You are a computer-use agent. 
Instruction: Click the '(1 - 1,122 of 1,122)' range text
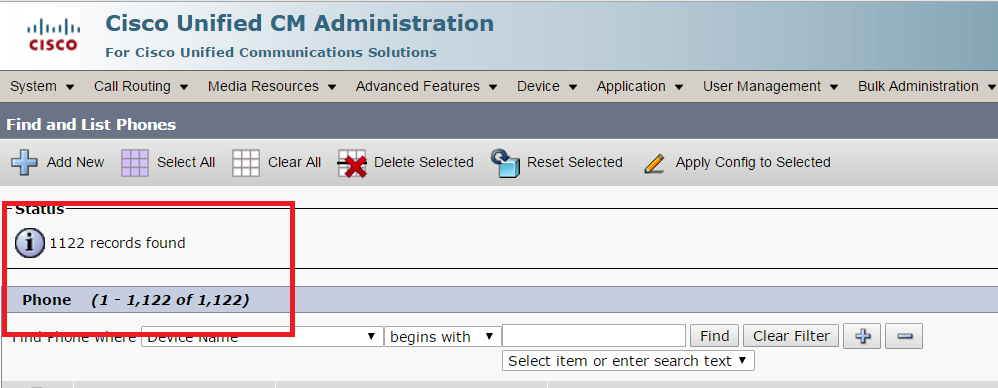170,300
